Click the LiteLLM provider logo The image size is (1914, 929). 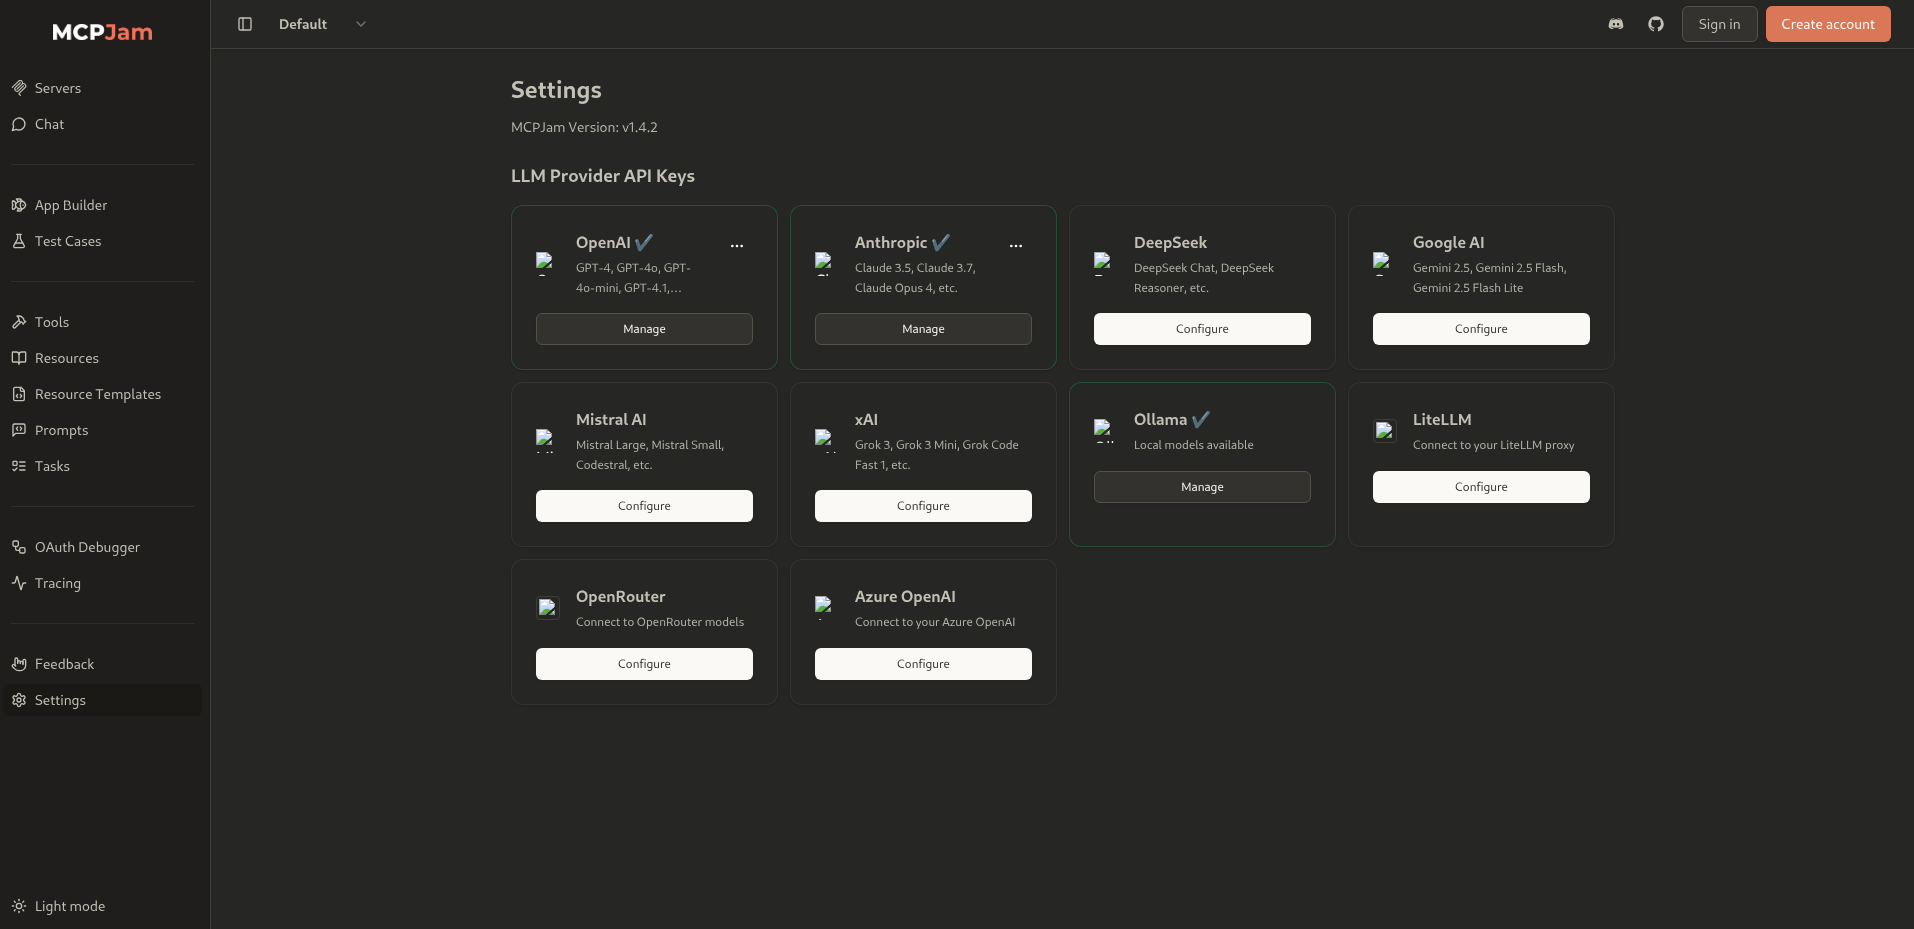1385,431
